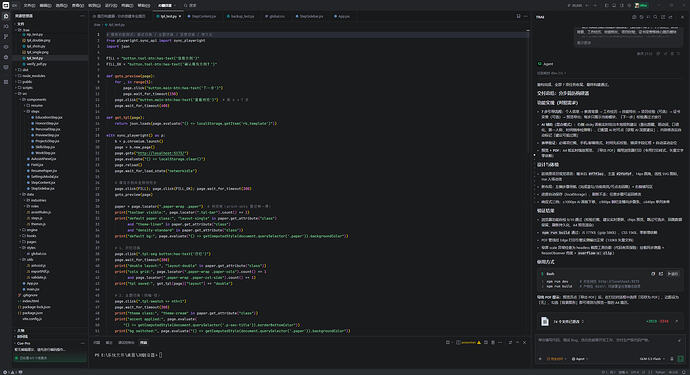
Task: Switch to the StepContent.jsx editor tab
Action: tap(202, 16)
